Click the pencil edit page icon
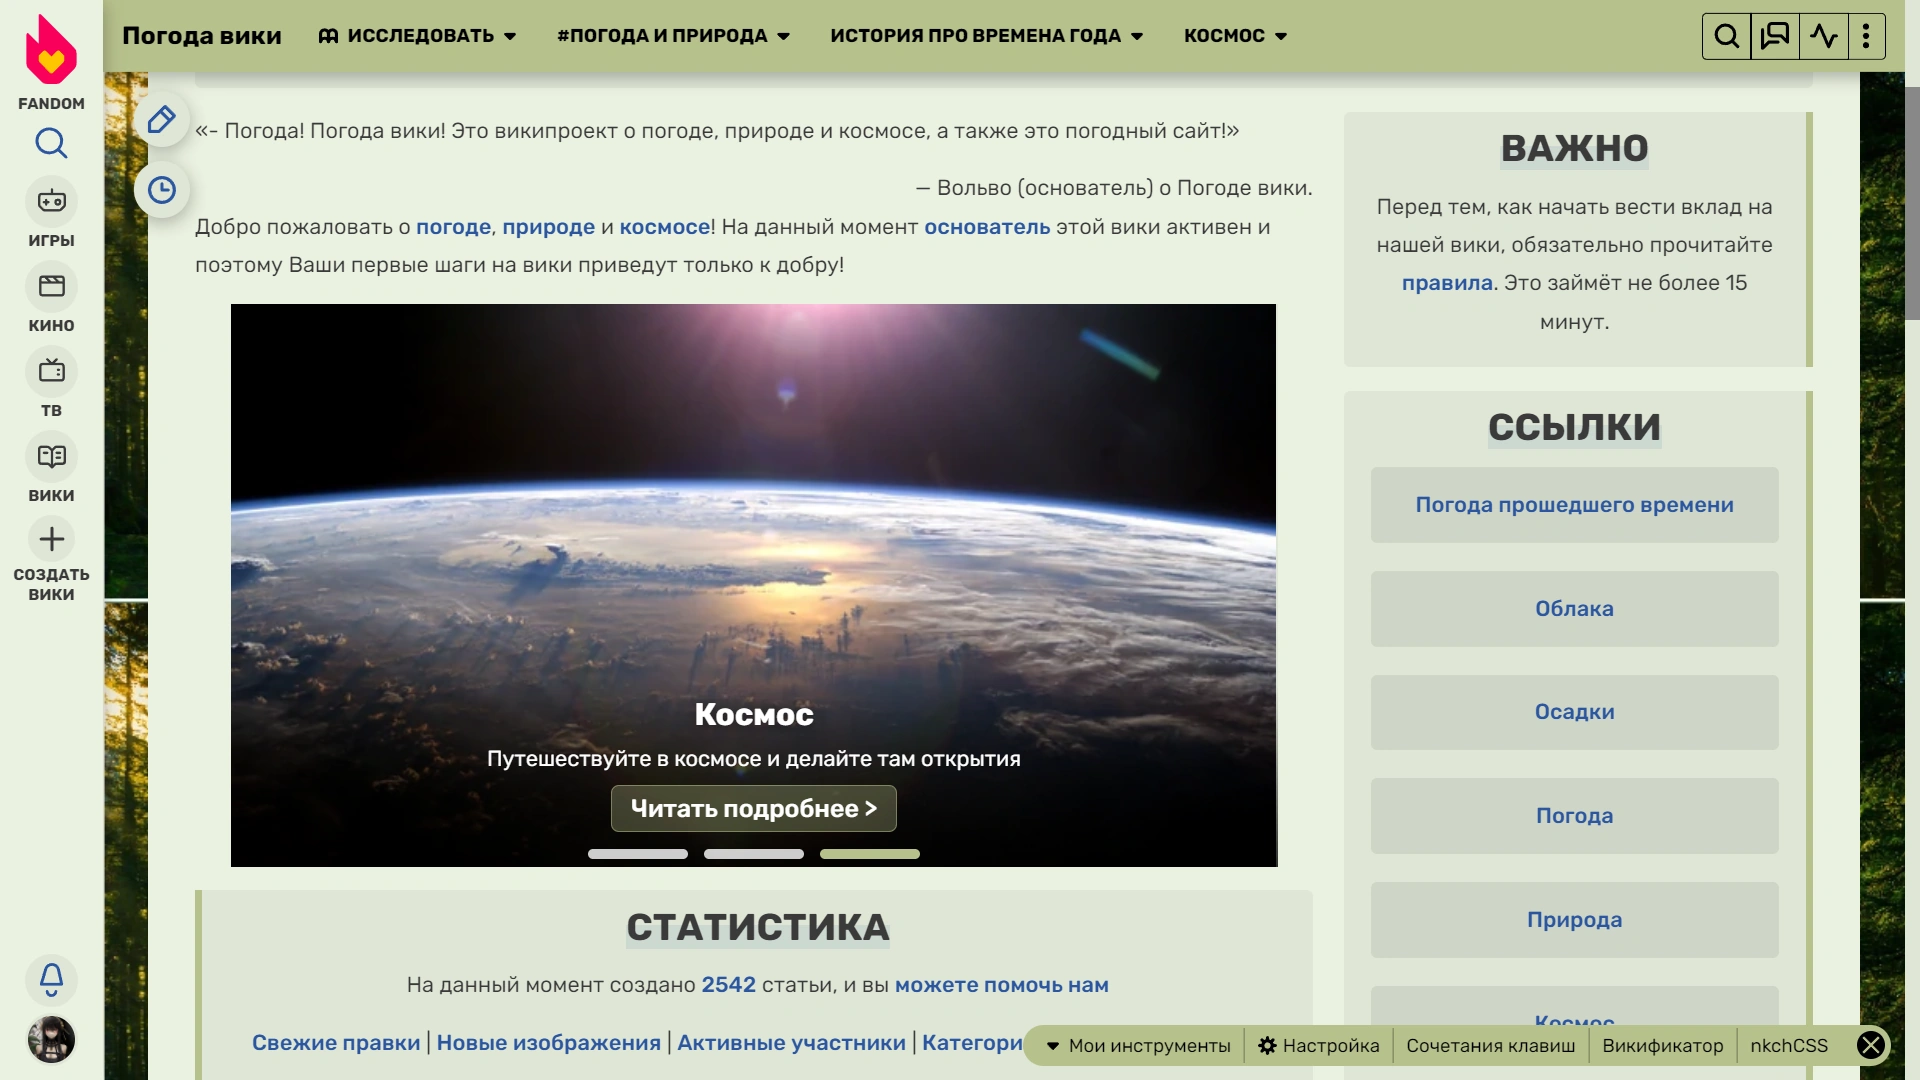This screenshot has width=1920, height=1080. (162, 121)
